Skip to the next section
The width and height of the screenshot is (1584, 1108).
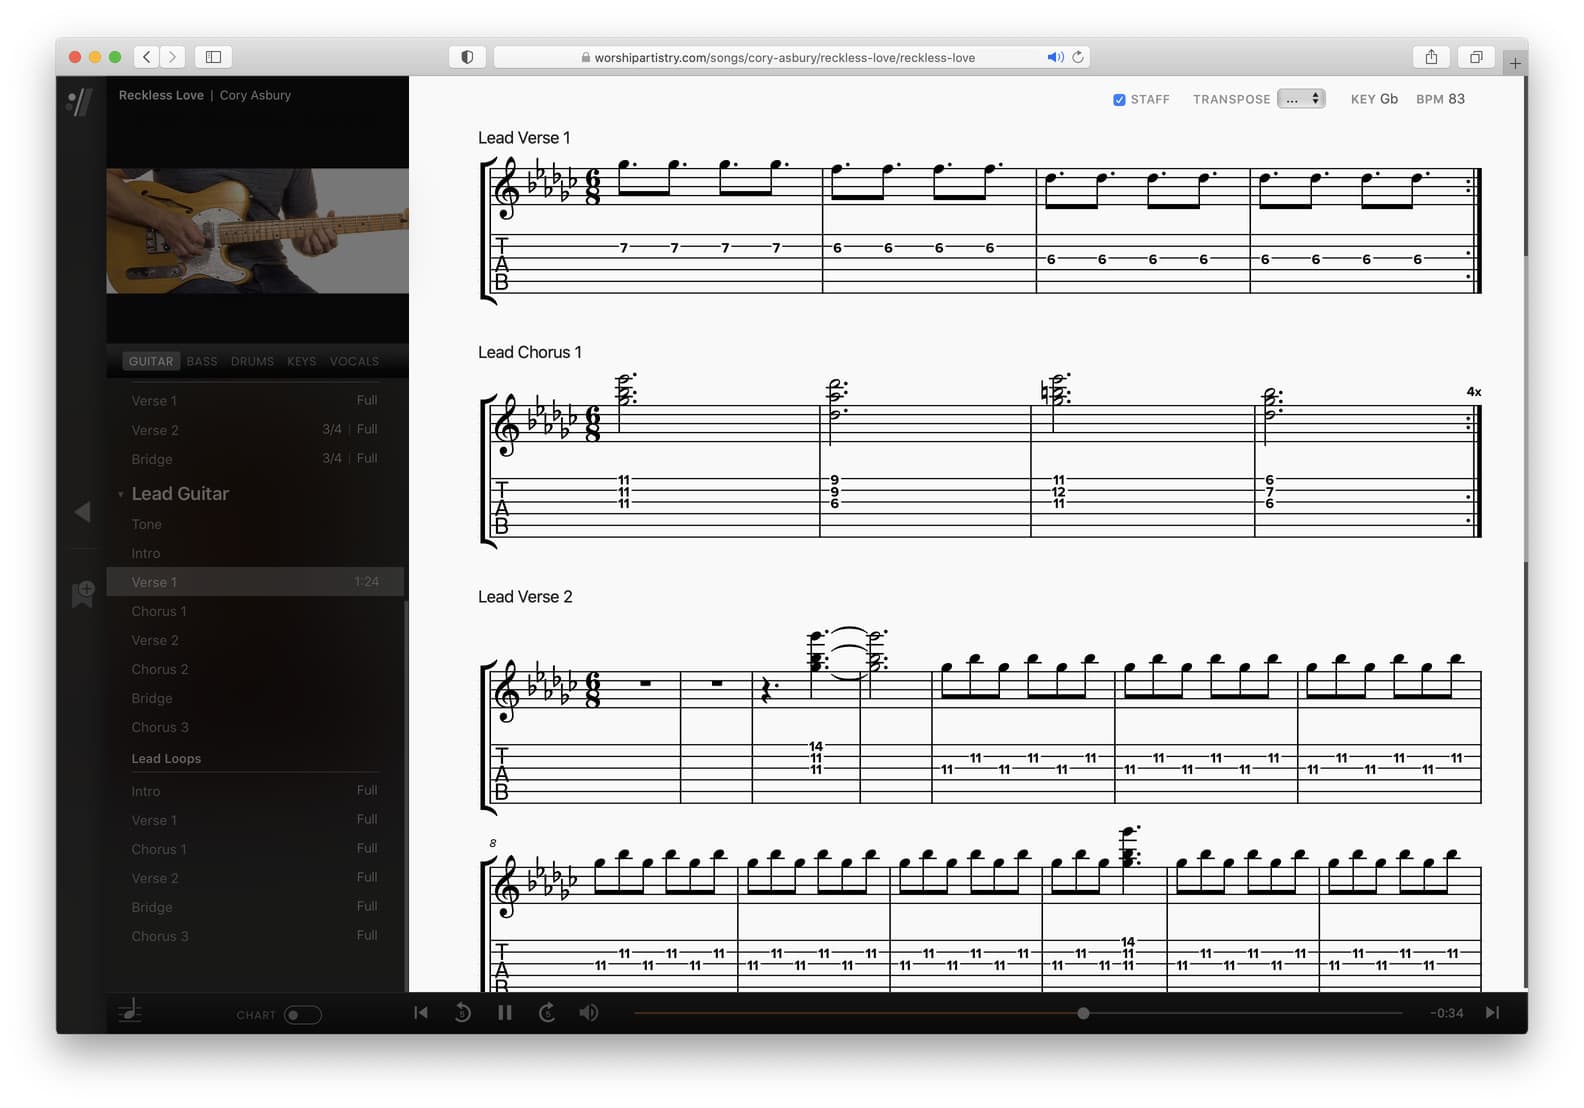click(x=1492, y=1013)
